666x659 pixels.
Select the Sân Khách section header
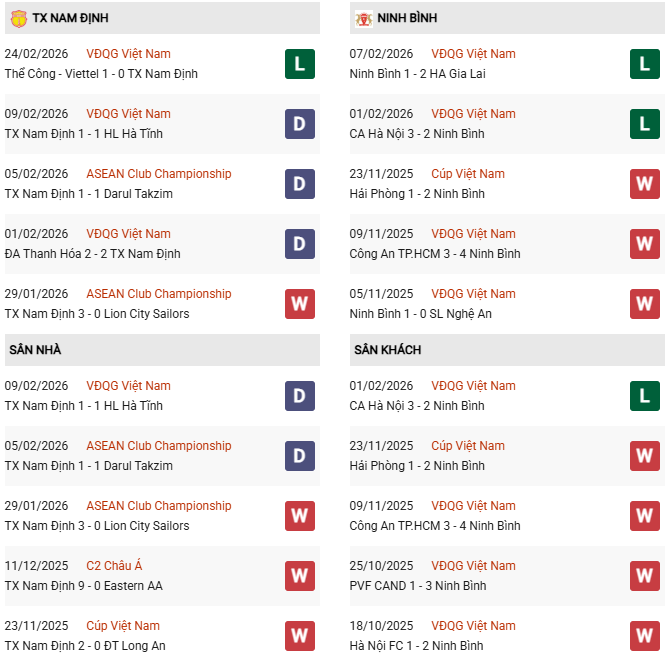387,350
